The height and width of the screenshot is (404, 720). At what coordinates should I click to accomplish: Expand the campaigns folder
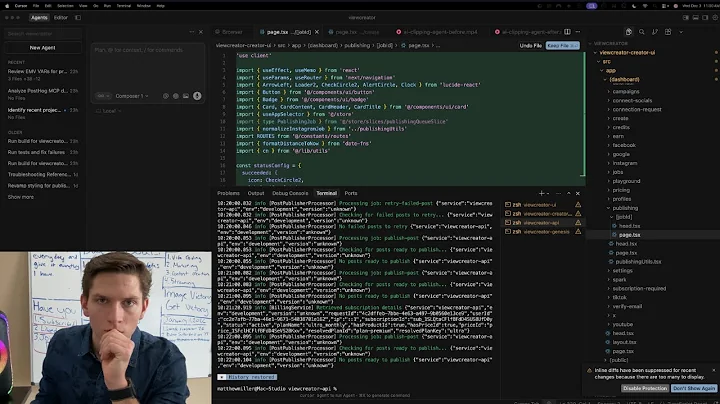coord(625,91)
